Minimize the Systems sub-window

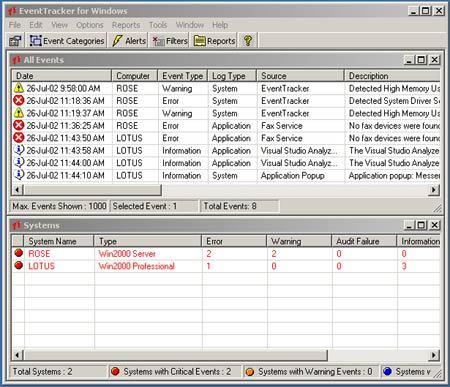click(410, 226)
